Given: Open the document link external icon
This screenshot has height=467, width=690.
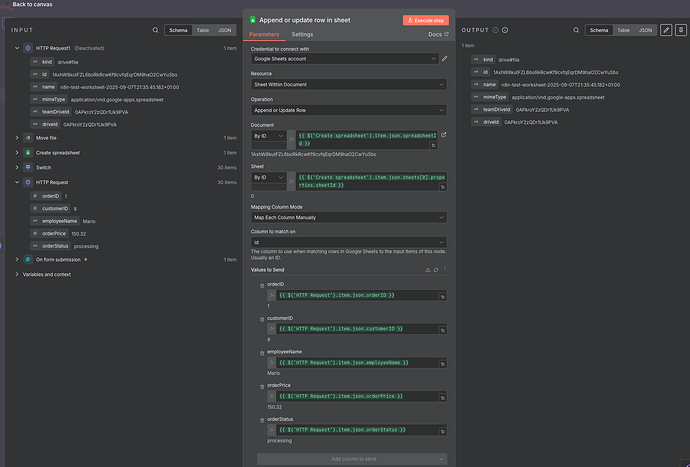Looking at the screenshot, I should [444, 134].
